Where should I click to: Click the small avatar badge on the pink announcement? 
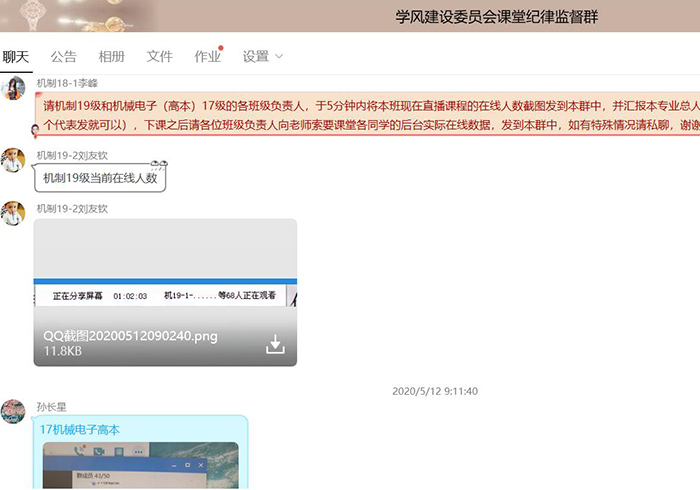coord(36,130)
